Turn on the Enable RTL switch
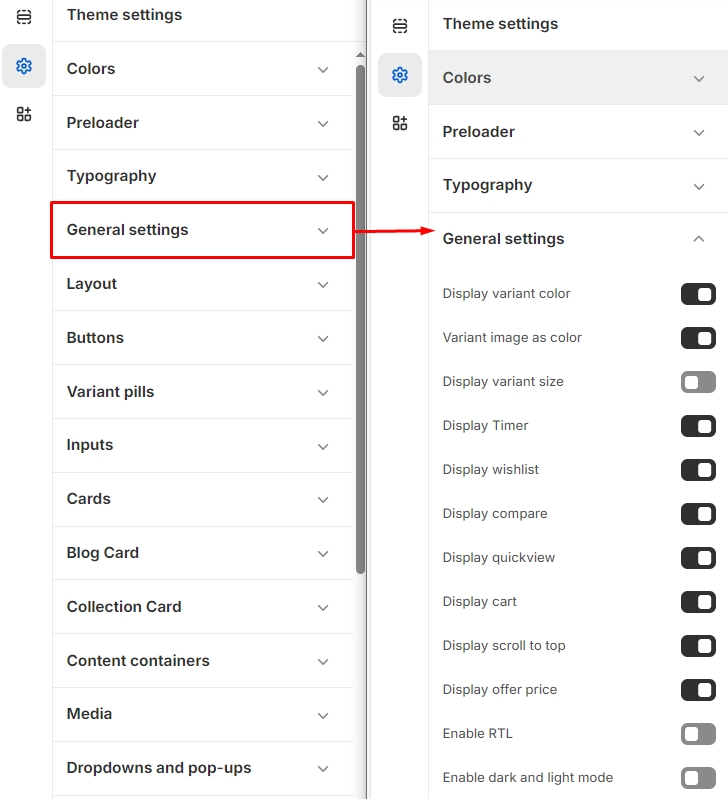Screen dimensions: 728x799 tap(698, 734)
